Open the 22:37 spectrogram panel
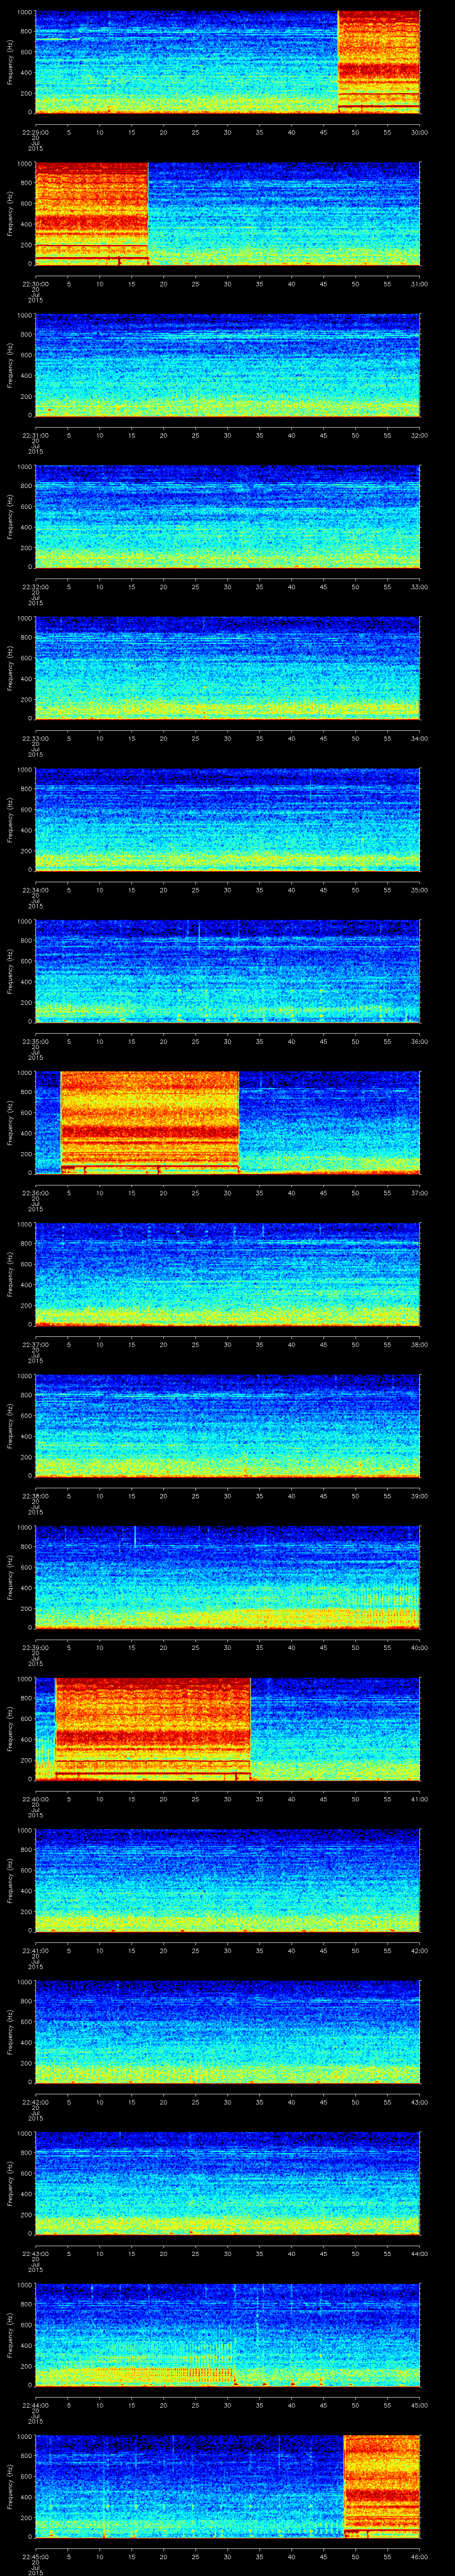 click(x=227, y=1273)
